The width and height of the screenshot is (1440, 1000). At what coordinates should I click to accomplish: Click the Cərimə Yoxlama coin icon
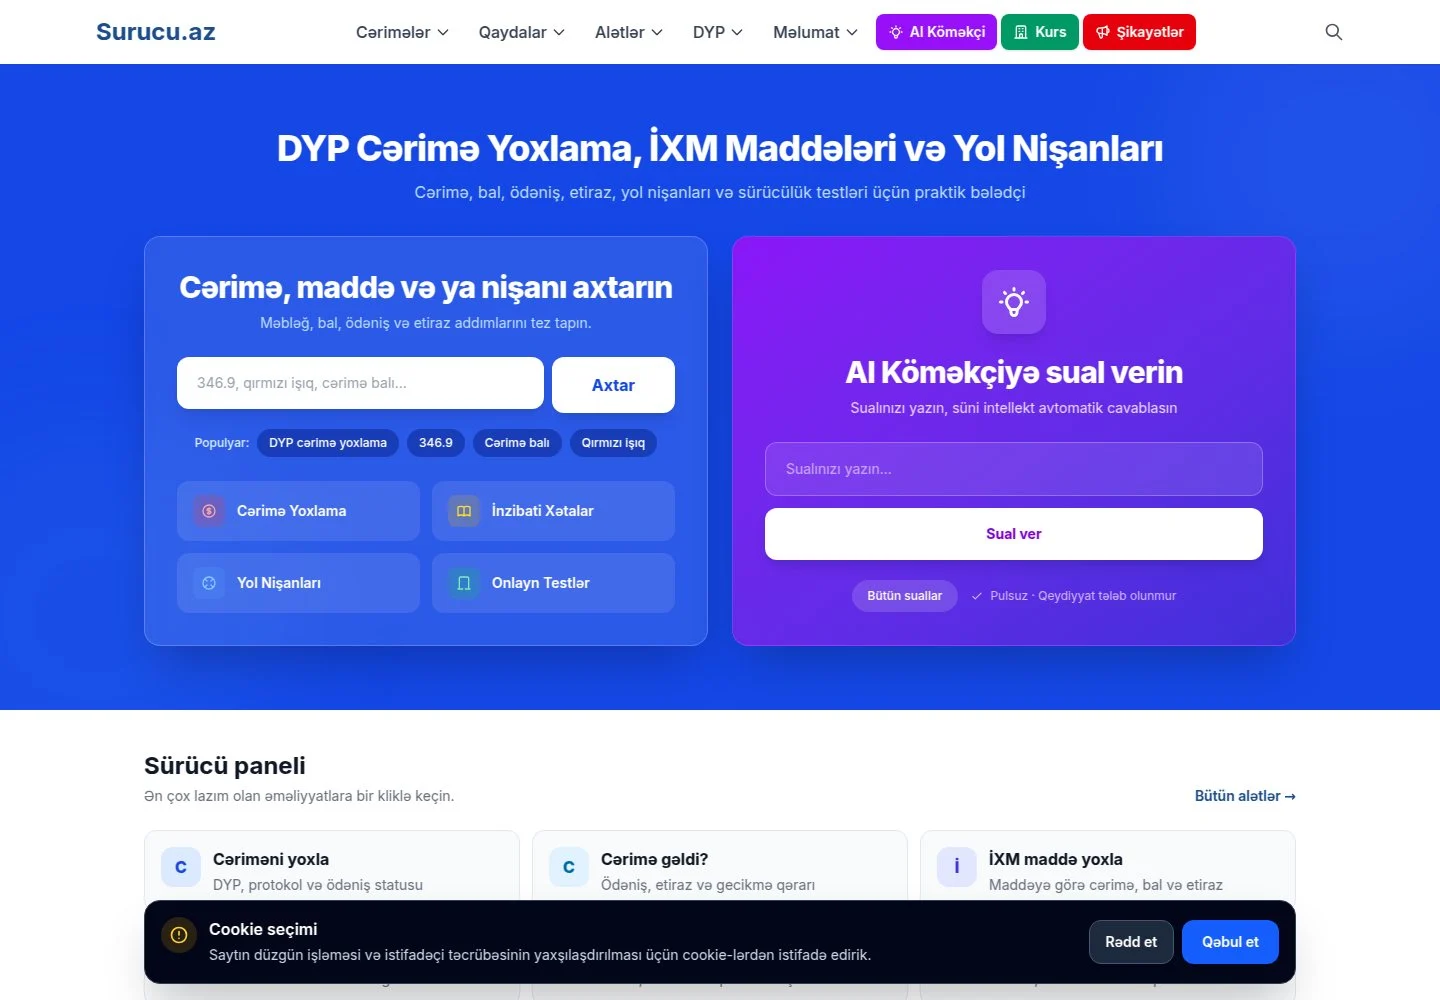(x=209, y=511)
